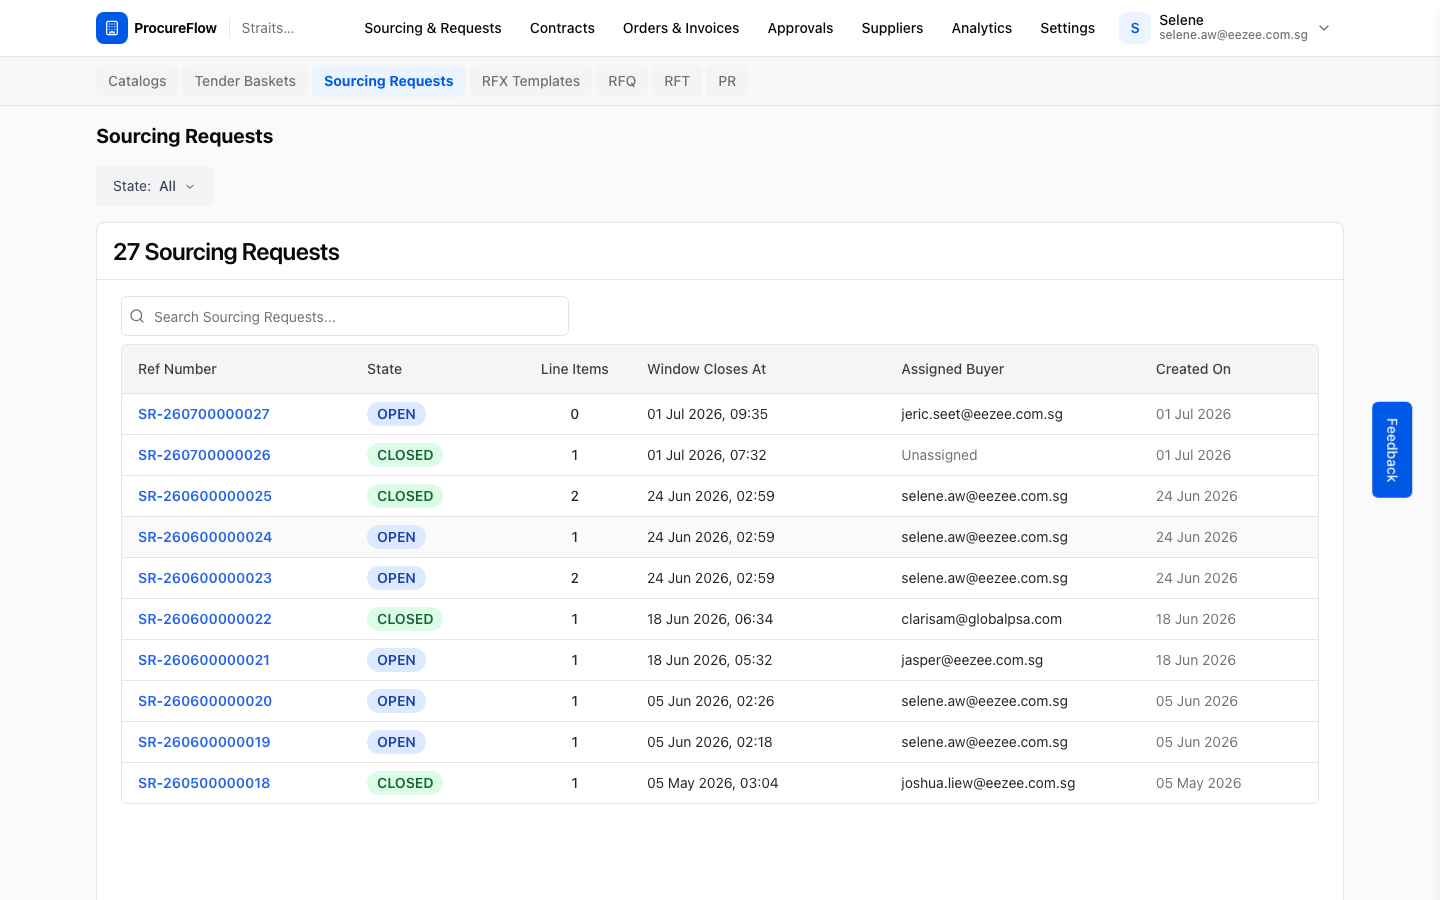Switch to the PR tab
The height and width of the screenshot is (900, 1440).
pos(727,81)
